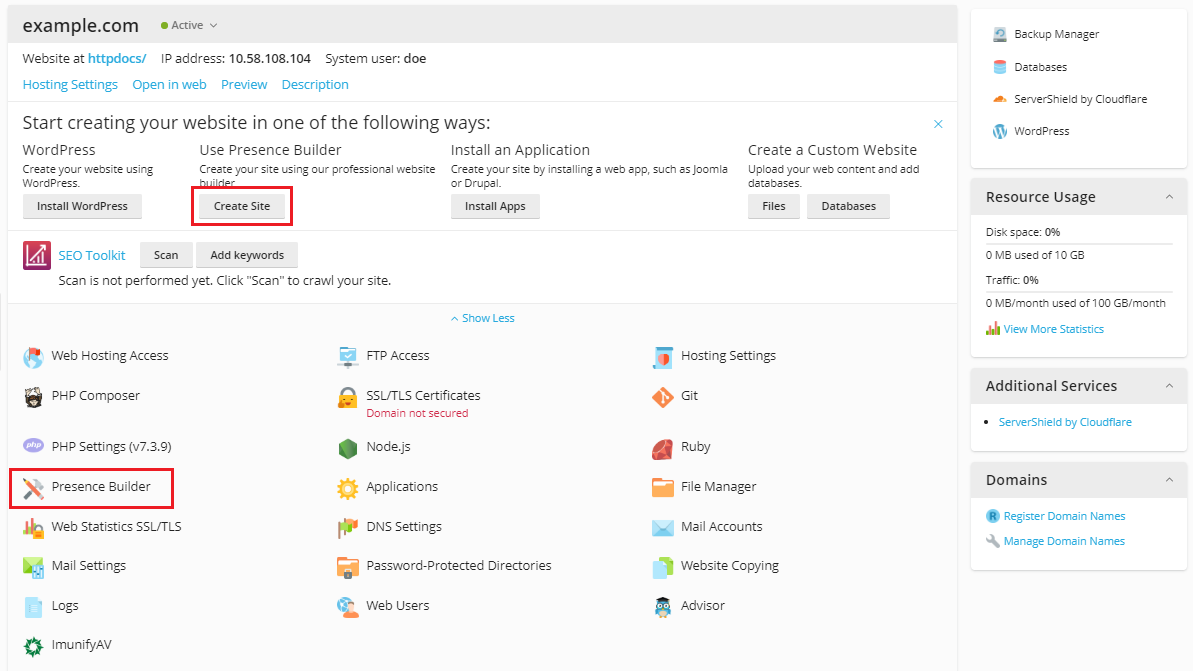Open Mail Accounts envelope icon
This screenshot has width=1193, height=671.
[x=663, y=527]
